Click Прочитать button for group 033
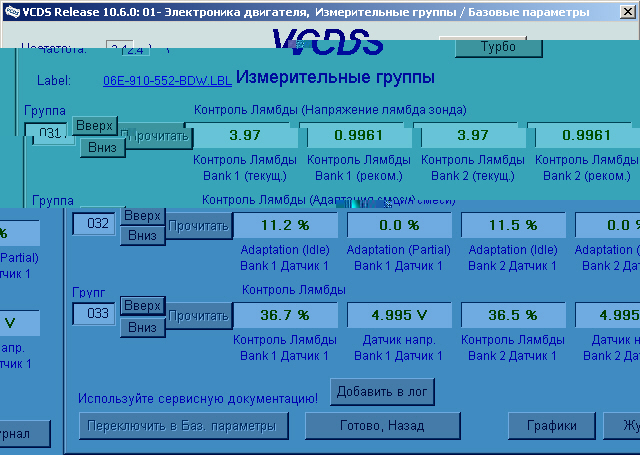The height and width of the screenshot is (455, 640). coord(199,316)
